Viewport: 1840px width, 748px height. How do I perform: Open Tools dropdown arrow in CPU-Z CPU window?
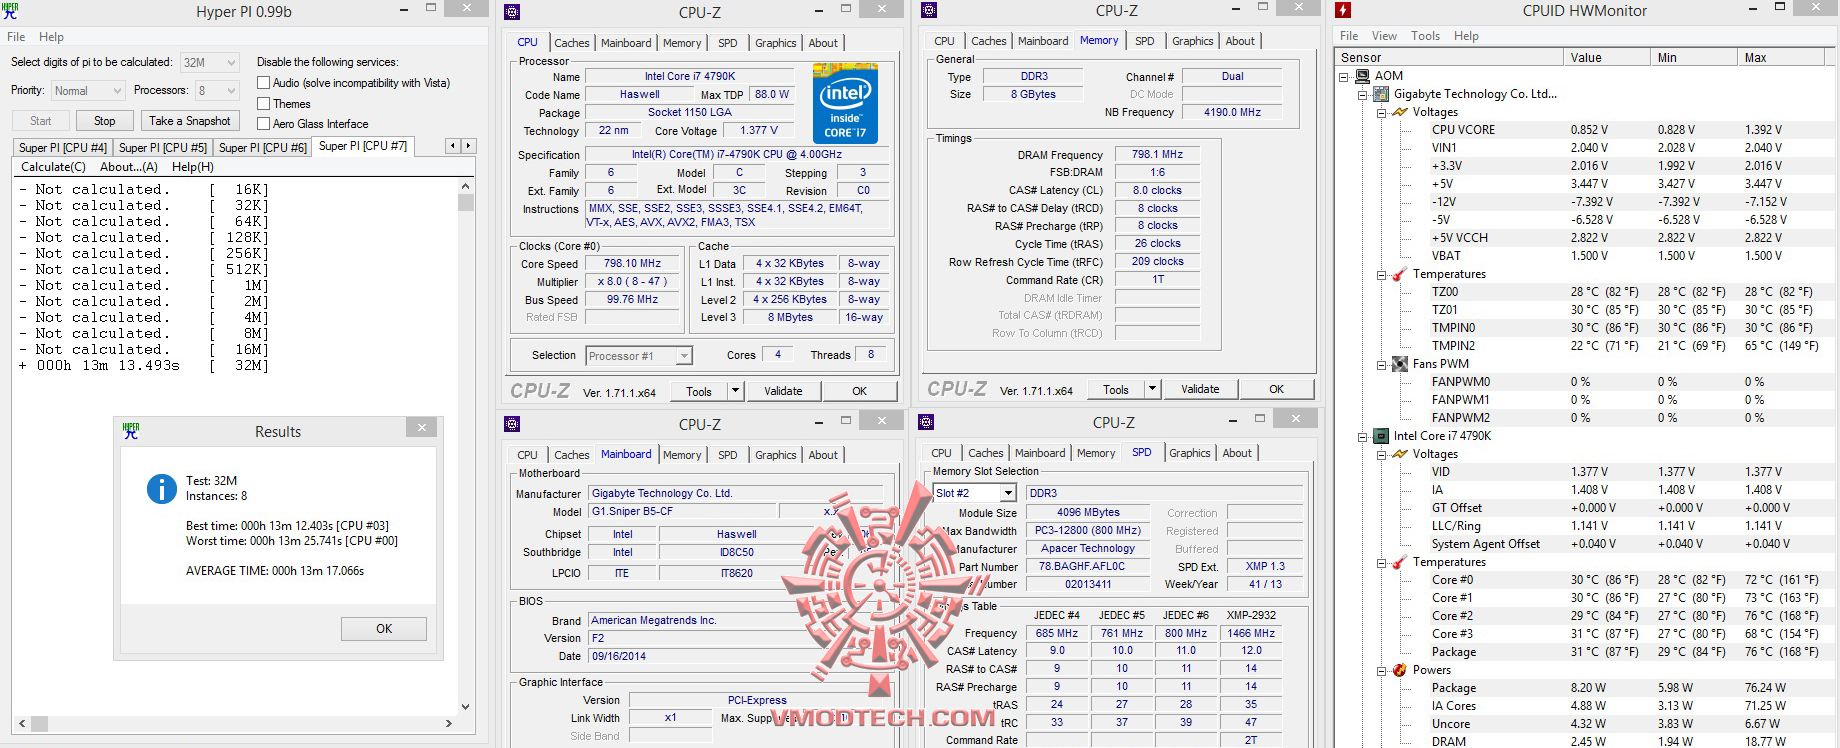tap(736, 391)
